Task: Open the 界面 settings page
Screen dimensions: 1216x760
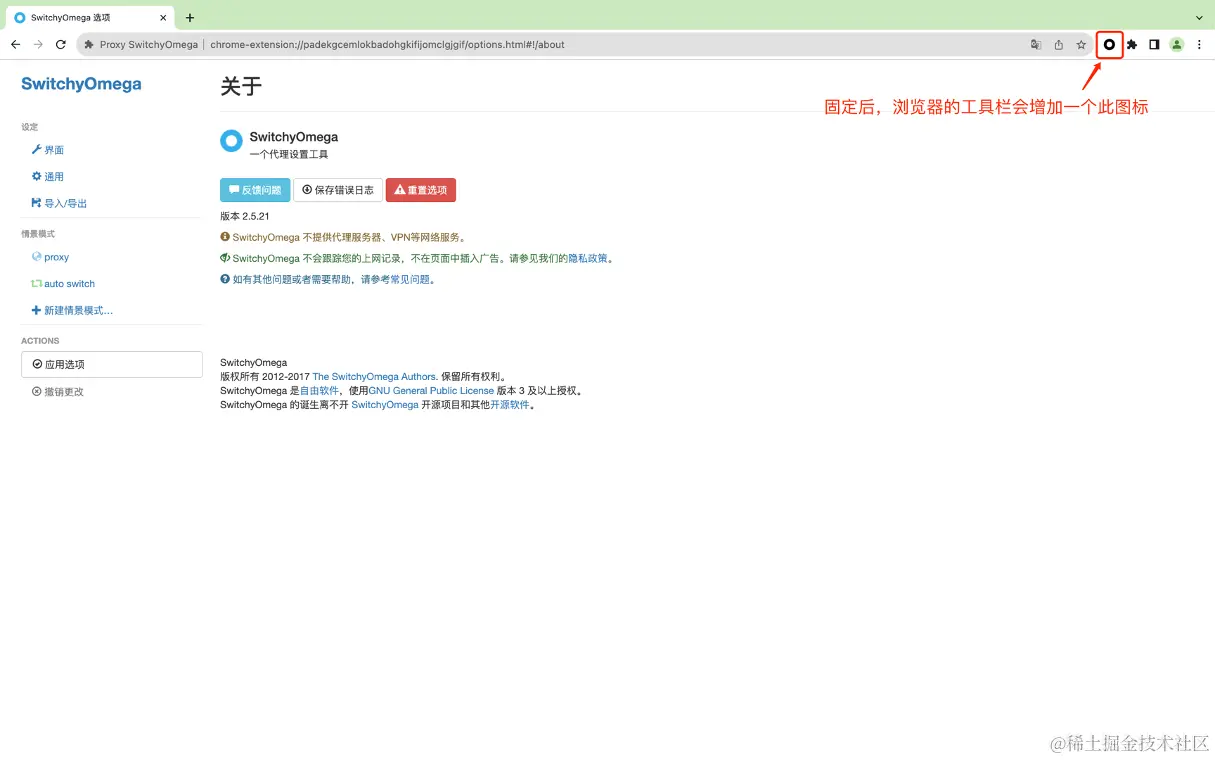Action: 48,150
